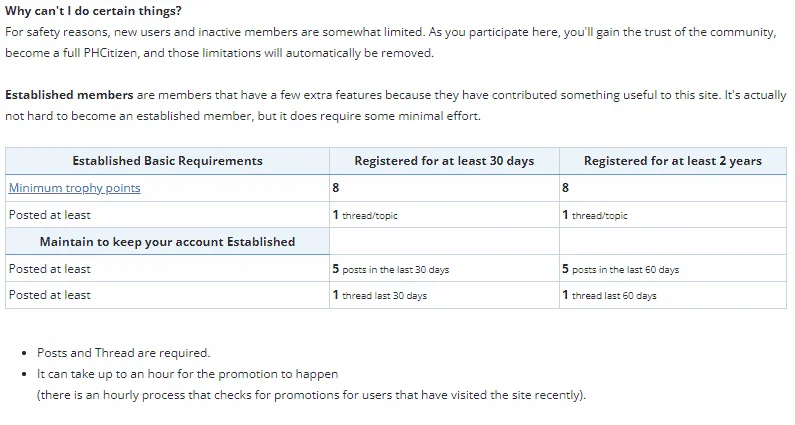Click the 'Why can't I do certain things?' heading
This screenshot has width=795, height=425.
93,11
